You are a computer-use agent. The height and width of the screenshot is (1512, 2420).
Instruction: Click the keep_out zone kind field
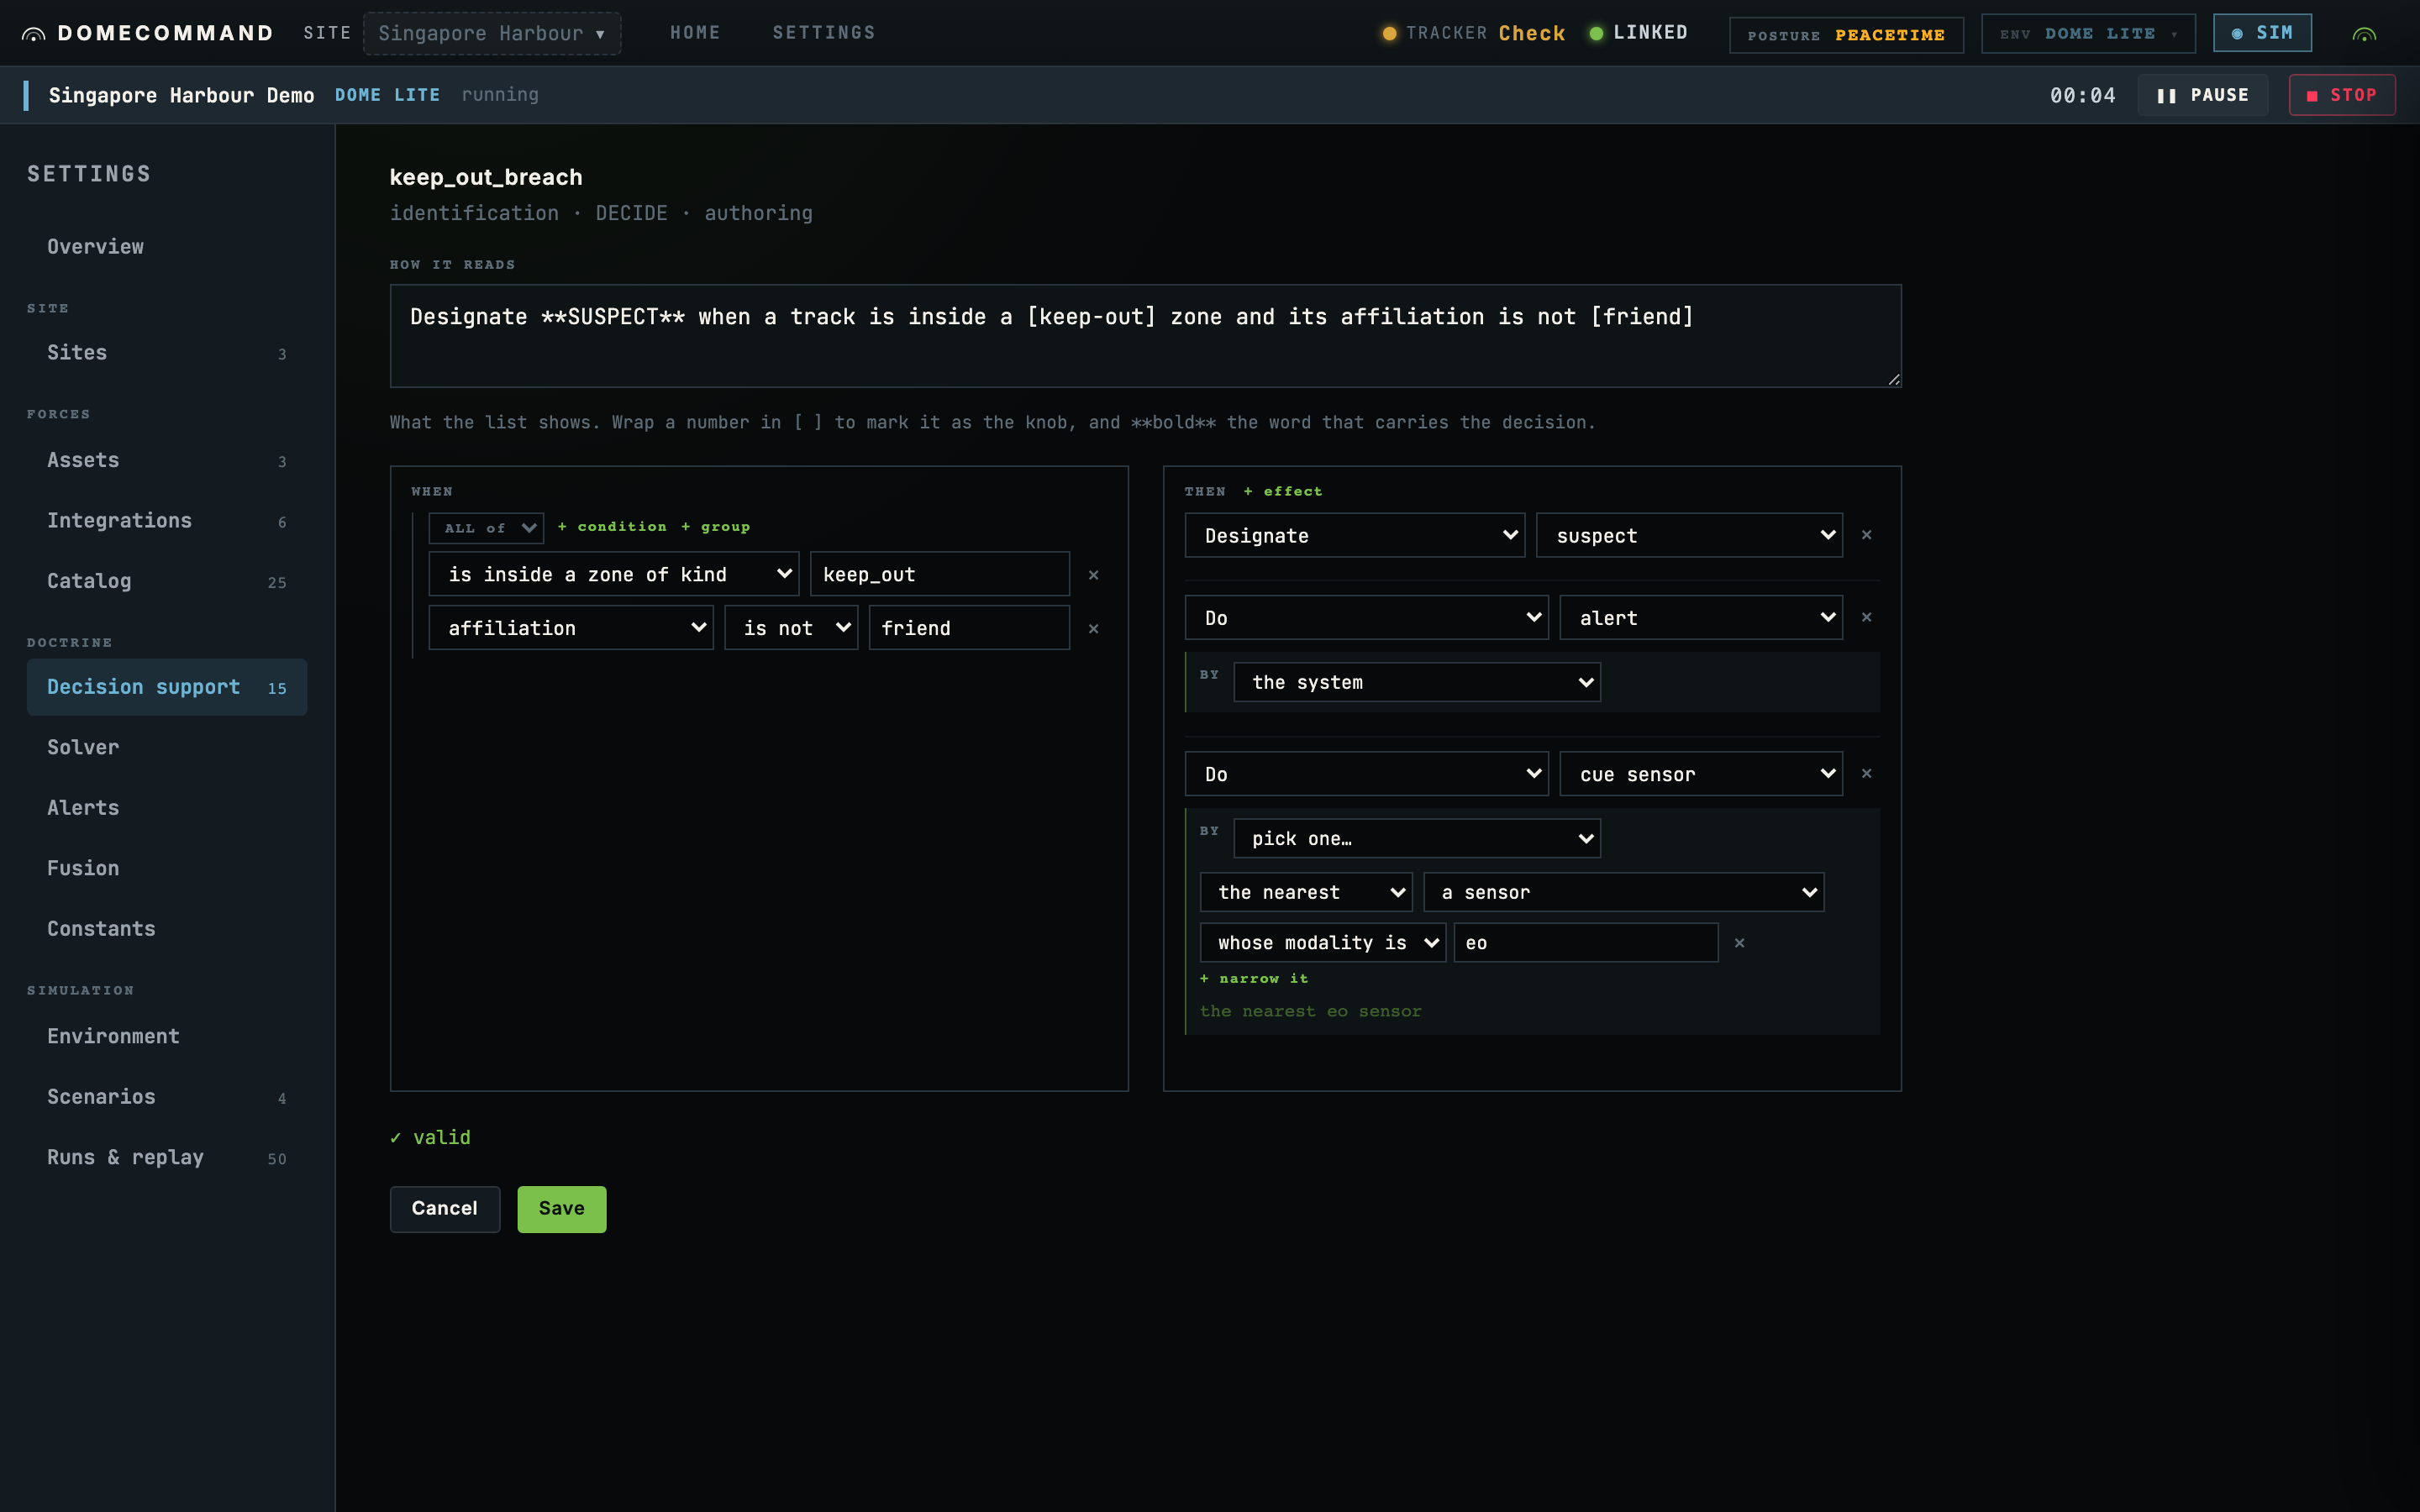(940, 574)
